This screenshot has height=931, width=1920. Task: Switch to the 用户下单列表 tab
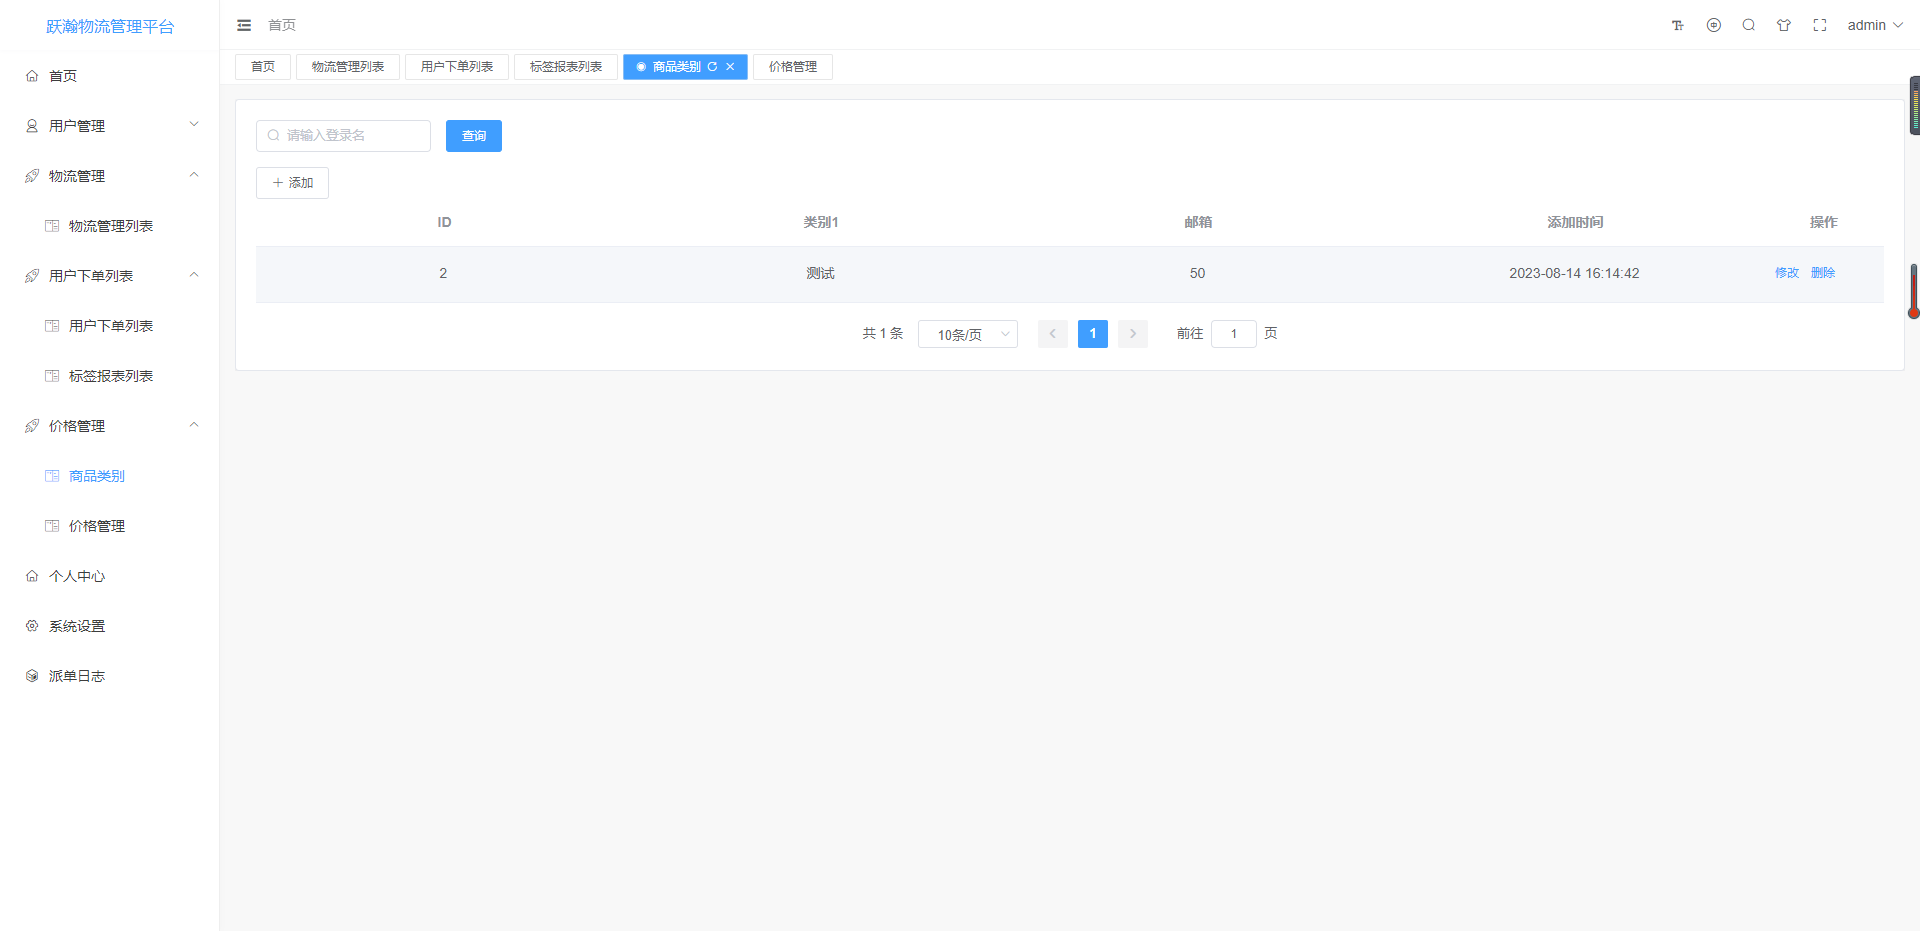point(457,67)
